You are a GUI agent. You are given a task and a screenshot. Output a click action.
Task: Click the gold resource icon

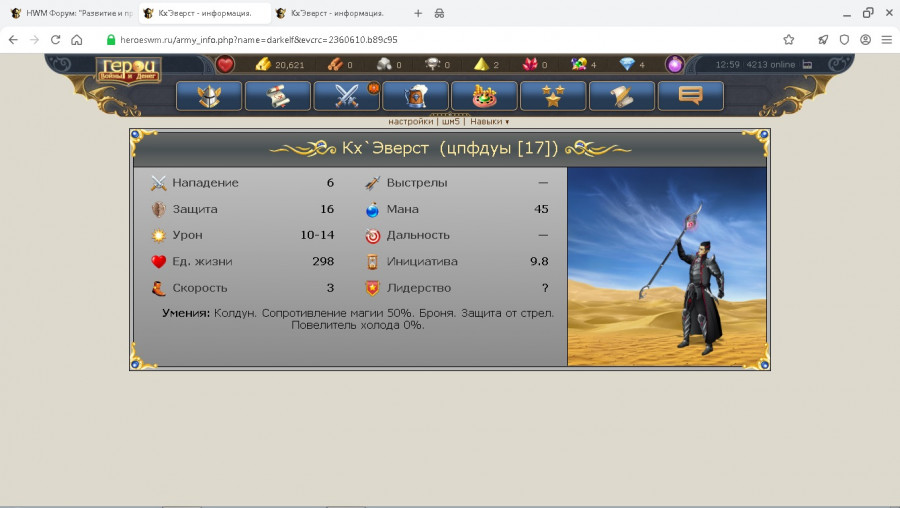263,64
